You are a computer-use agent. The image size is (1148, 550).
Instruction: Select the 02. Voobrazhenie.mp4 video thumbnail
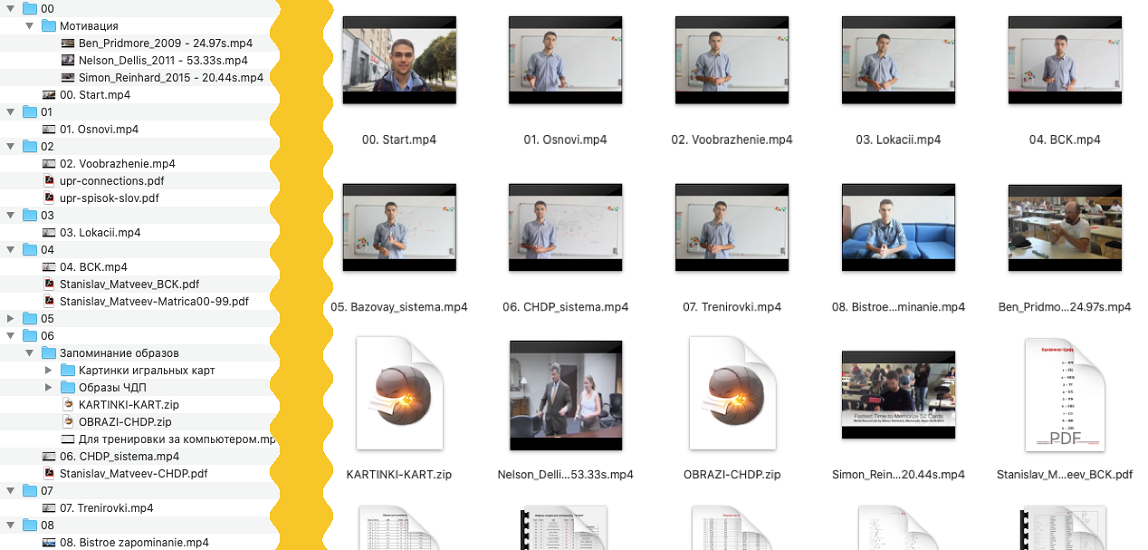[732, 60]
